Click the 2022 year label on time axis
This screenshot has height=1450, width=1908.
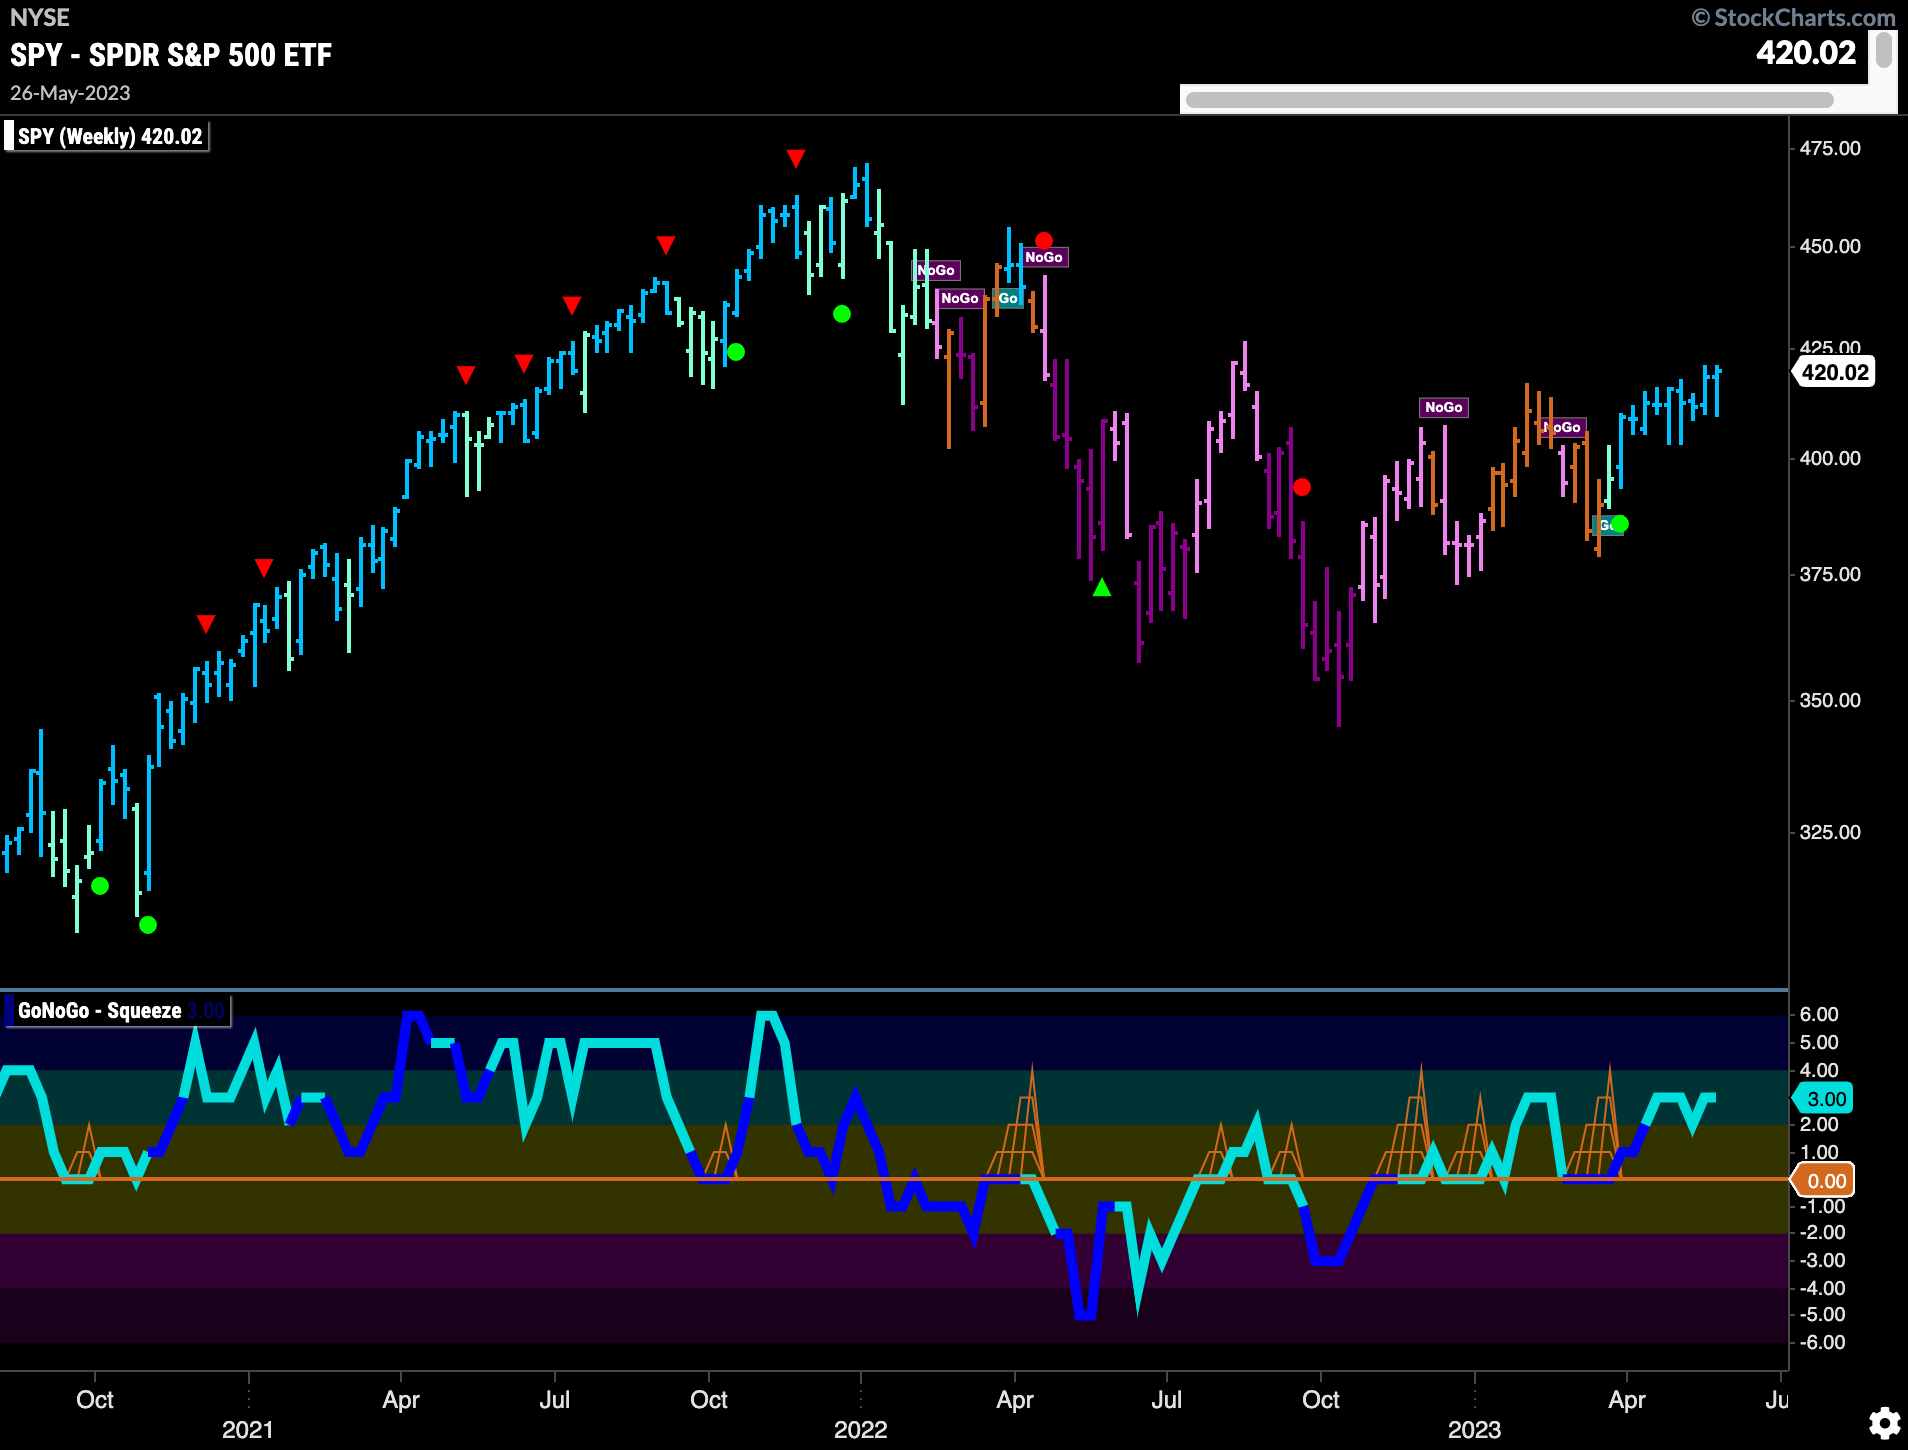(x=861, y=1429)
